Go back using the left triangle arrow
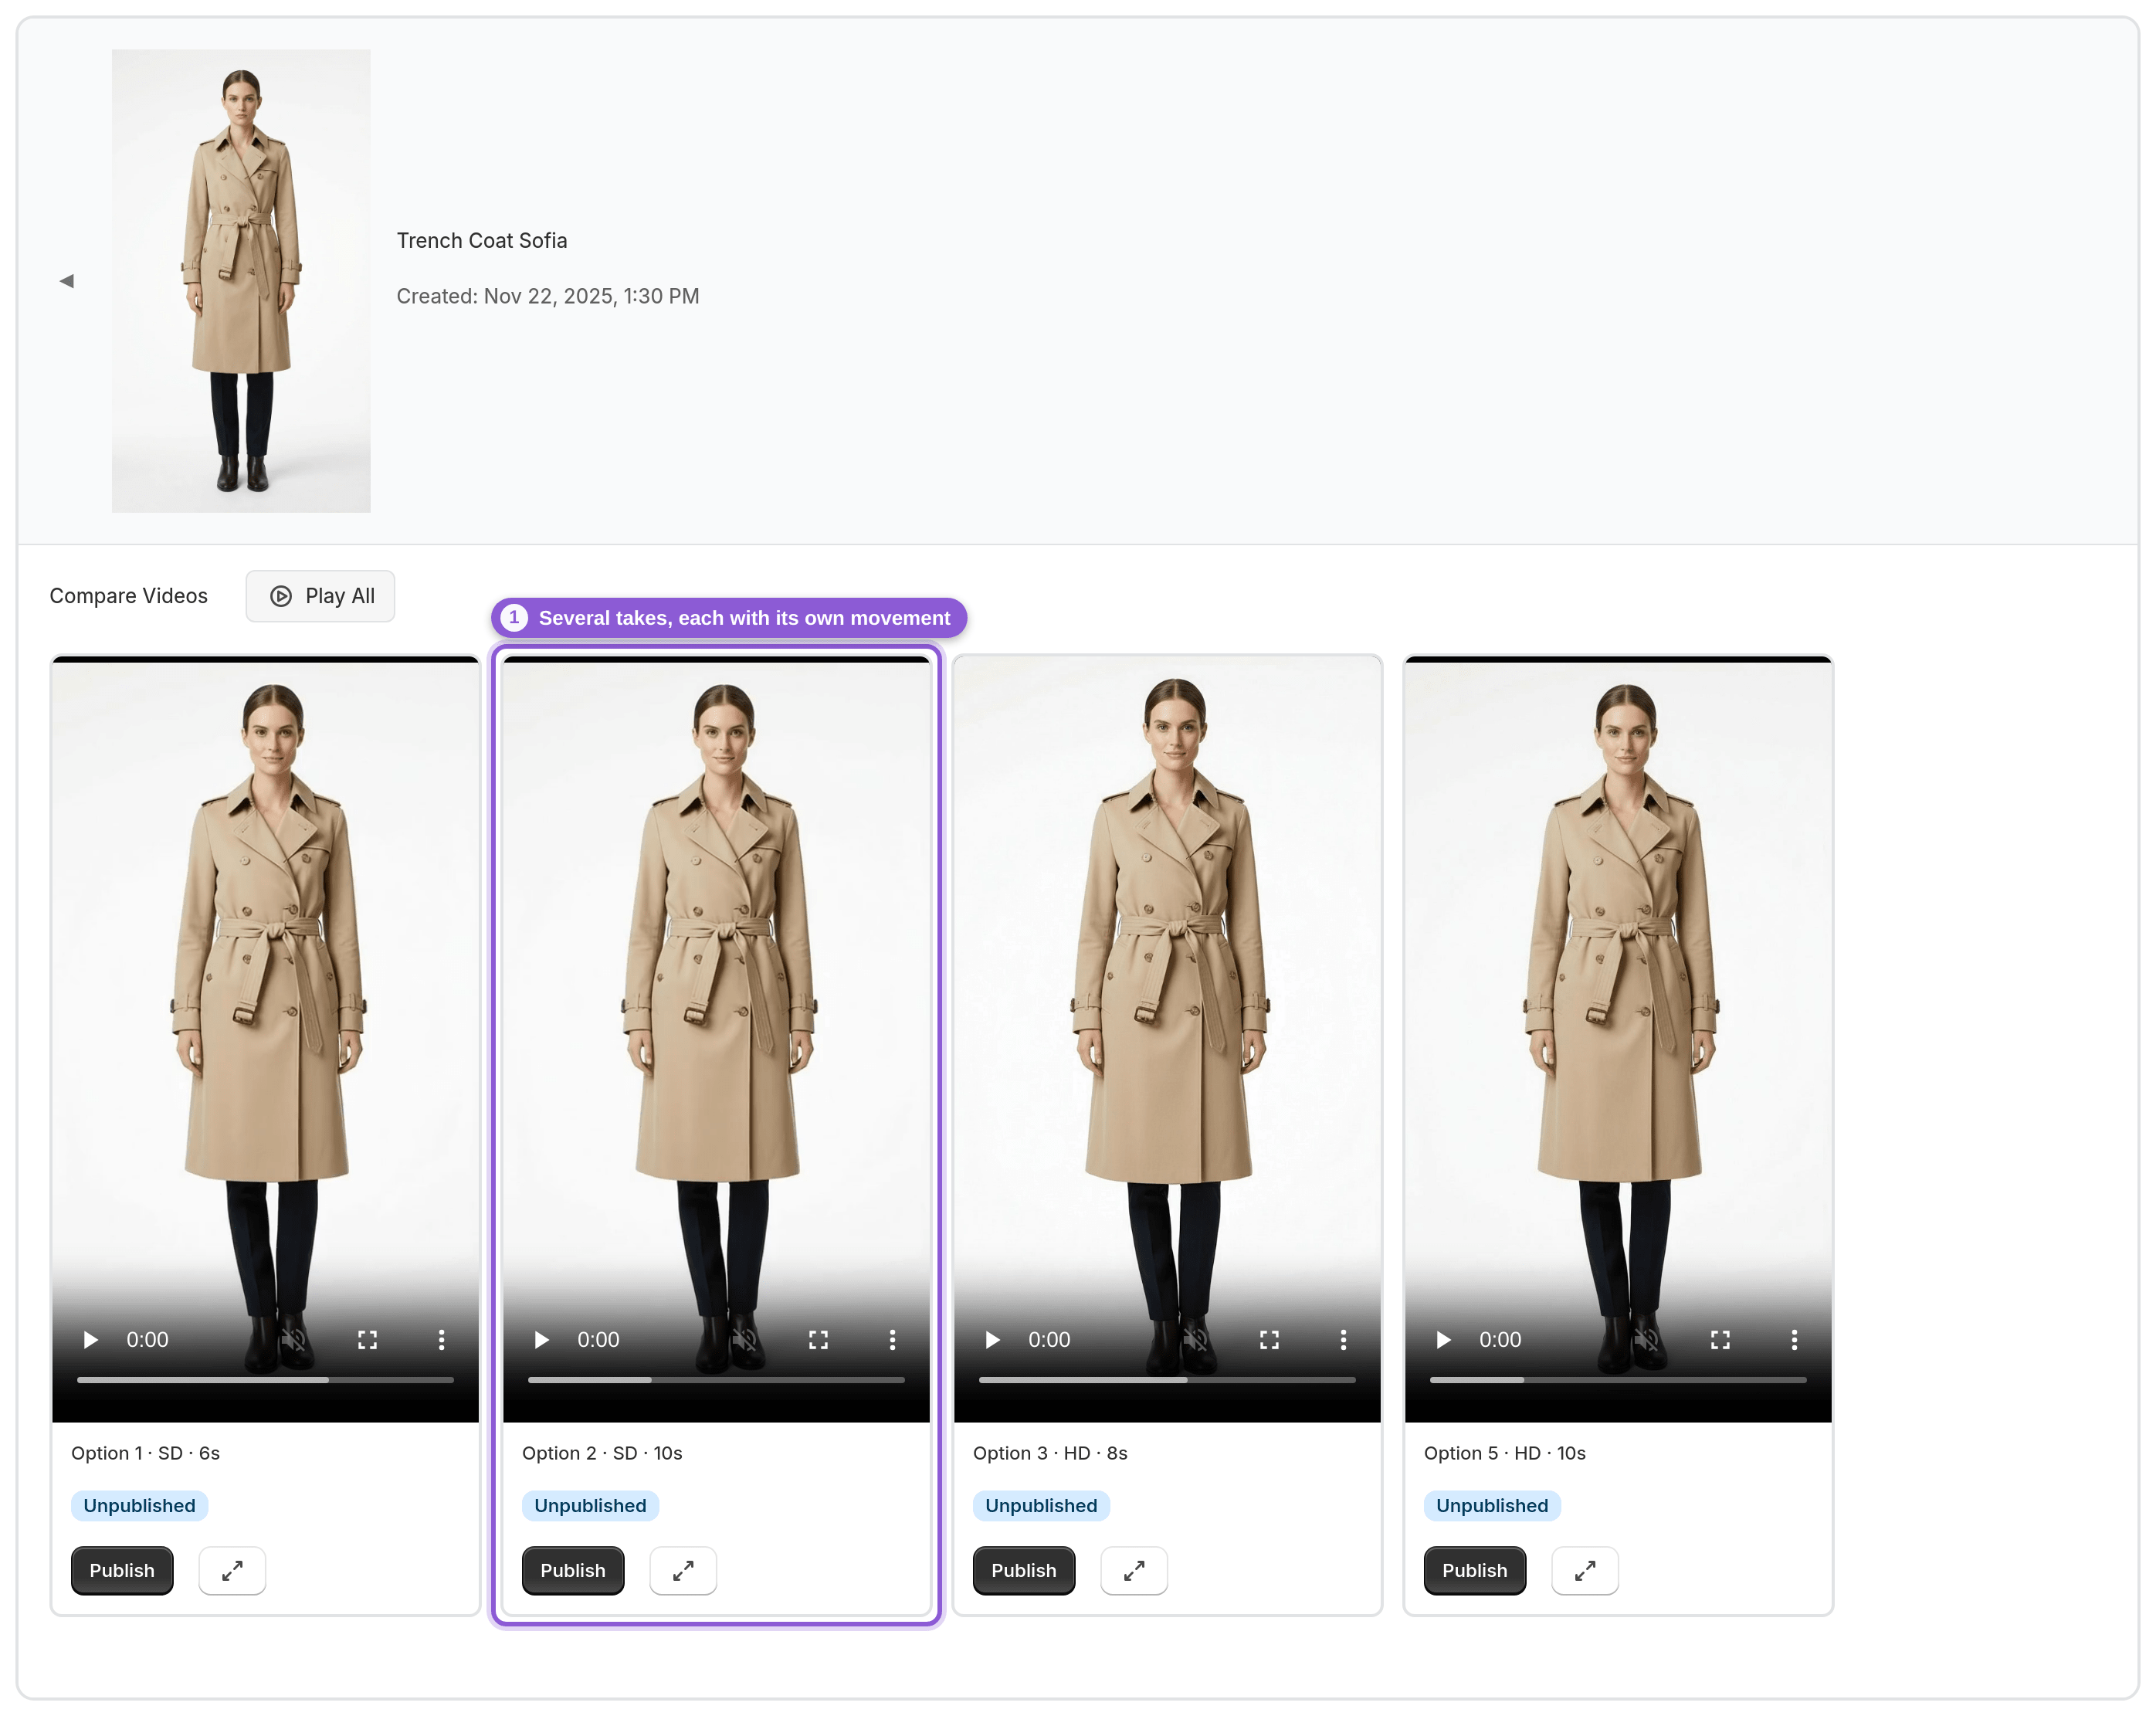Viewport: 2156px width, 1716px height. pyautogui.click(x=66, y=281)
